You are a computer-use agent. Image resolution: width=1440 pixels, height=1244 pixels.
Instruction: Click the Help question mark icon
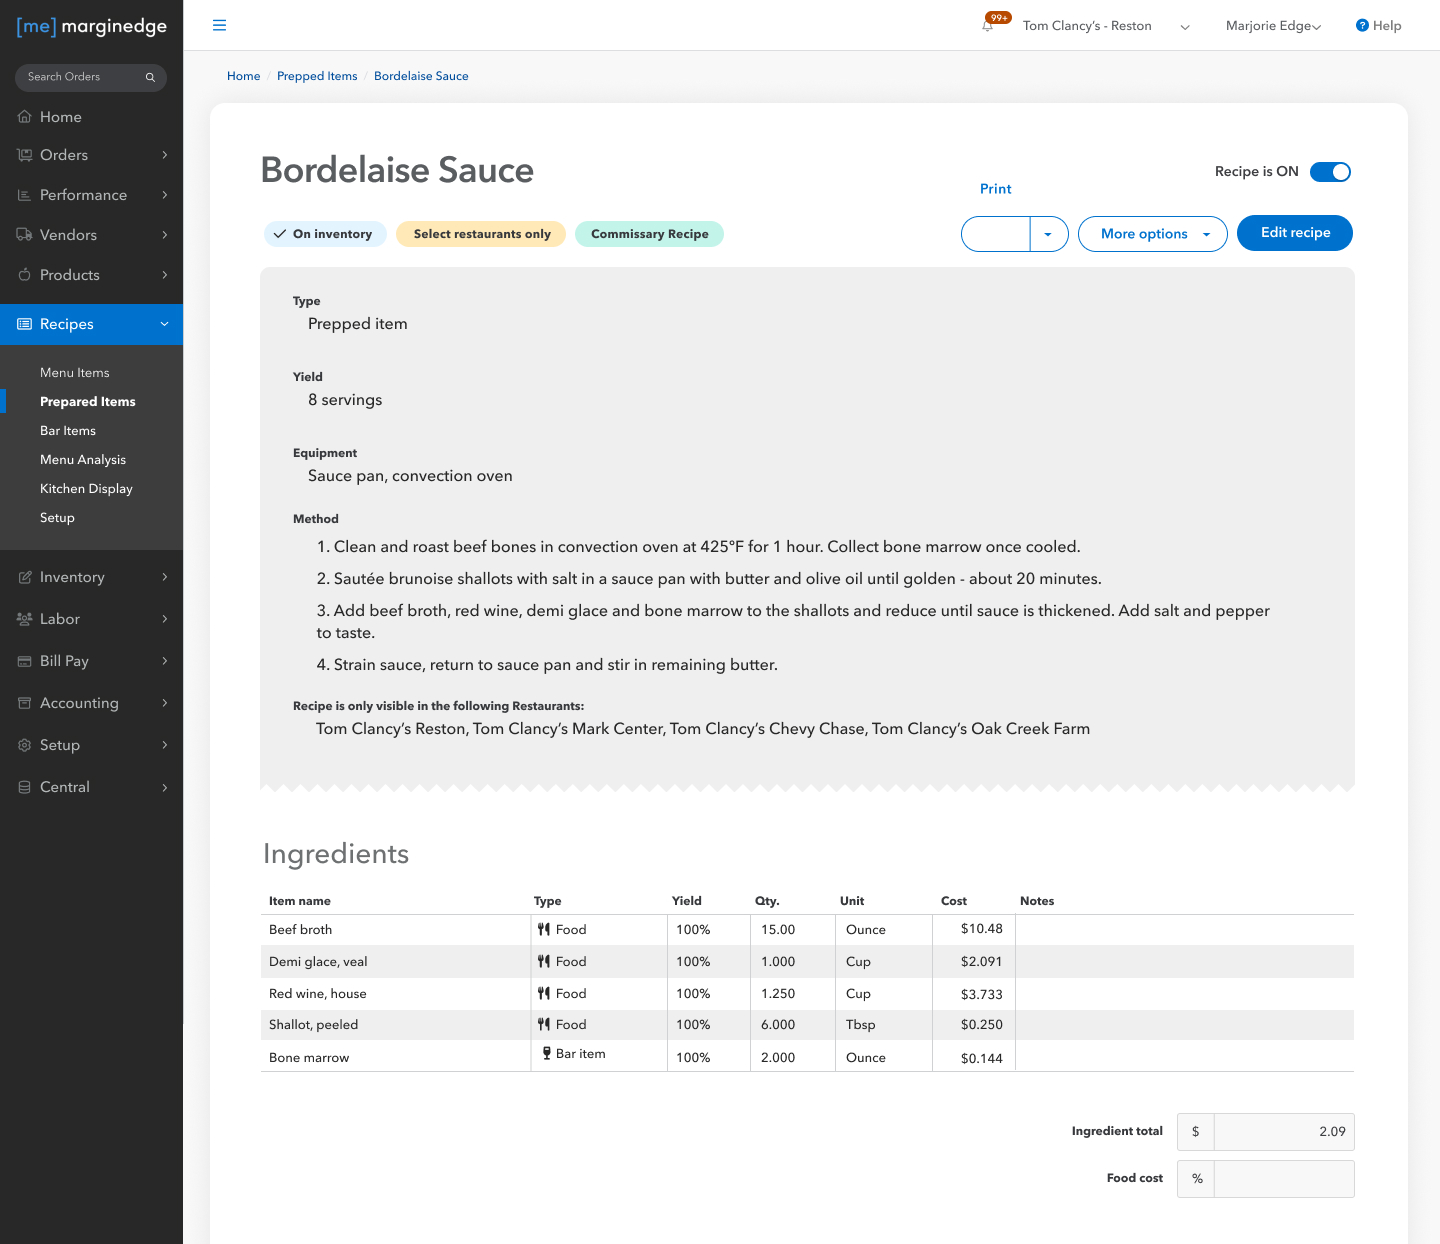(1361, 26)
